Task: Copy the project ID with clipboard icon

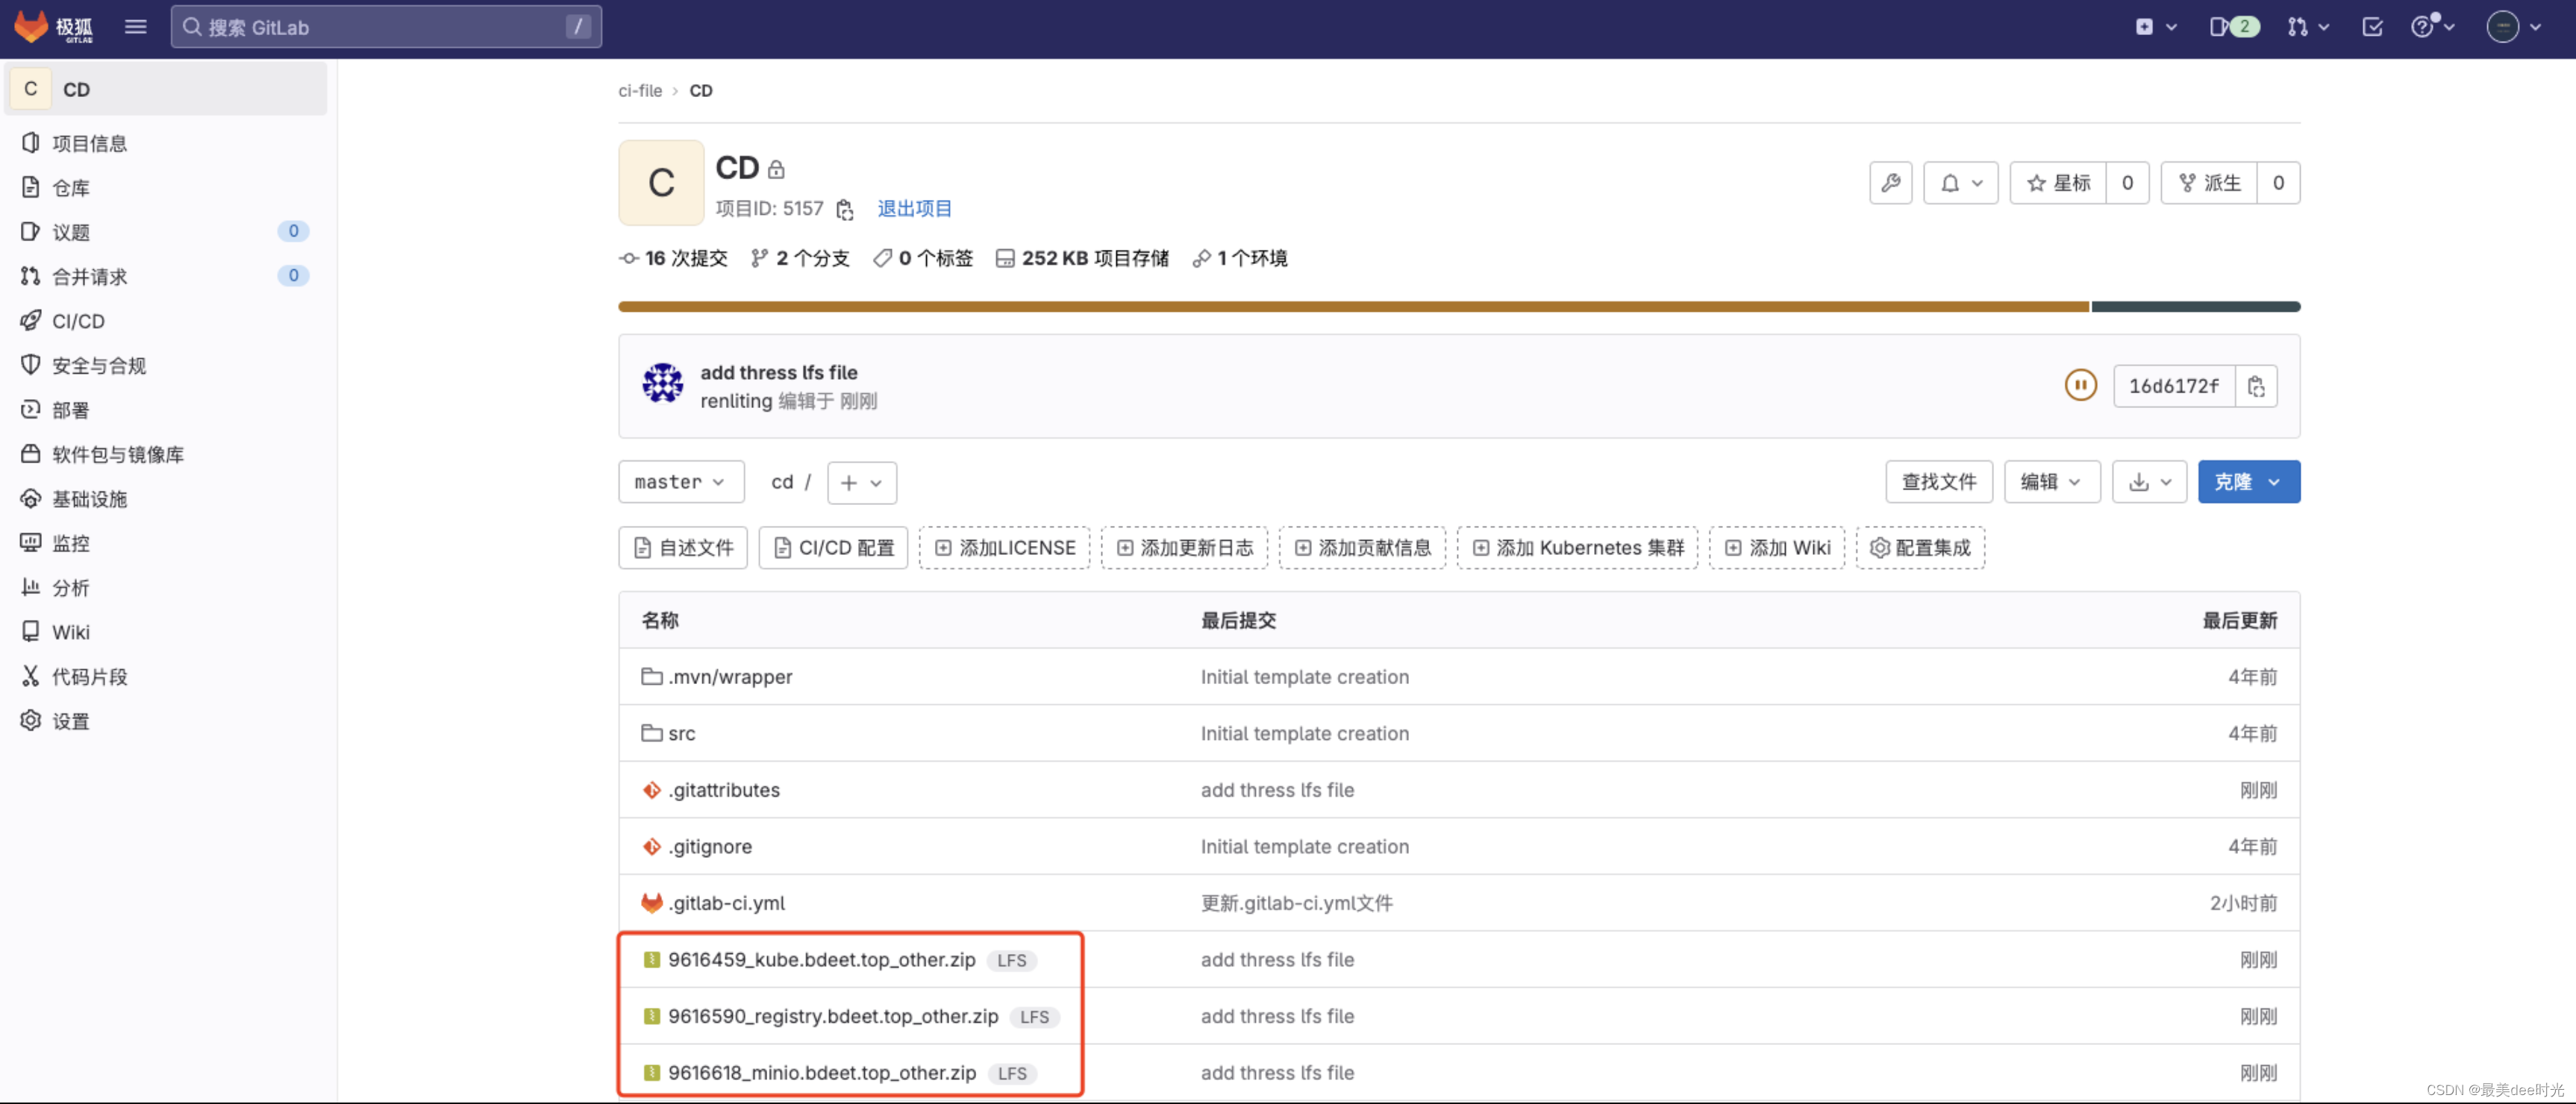Action: tap(845, 209)
